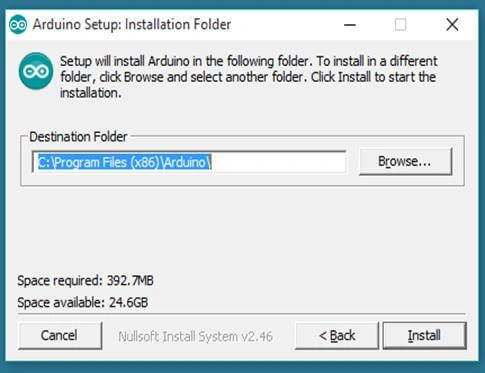Click the horizontal separator line above the buttons
This screenshot has width=485, height=373.
click(x=241, y=314)
